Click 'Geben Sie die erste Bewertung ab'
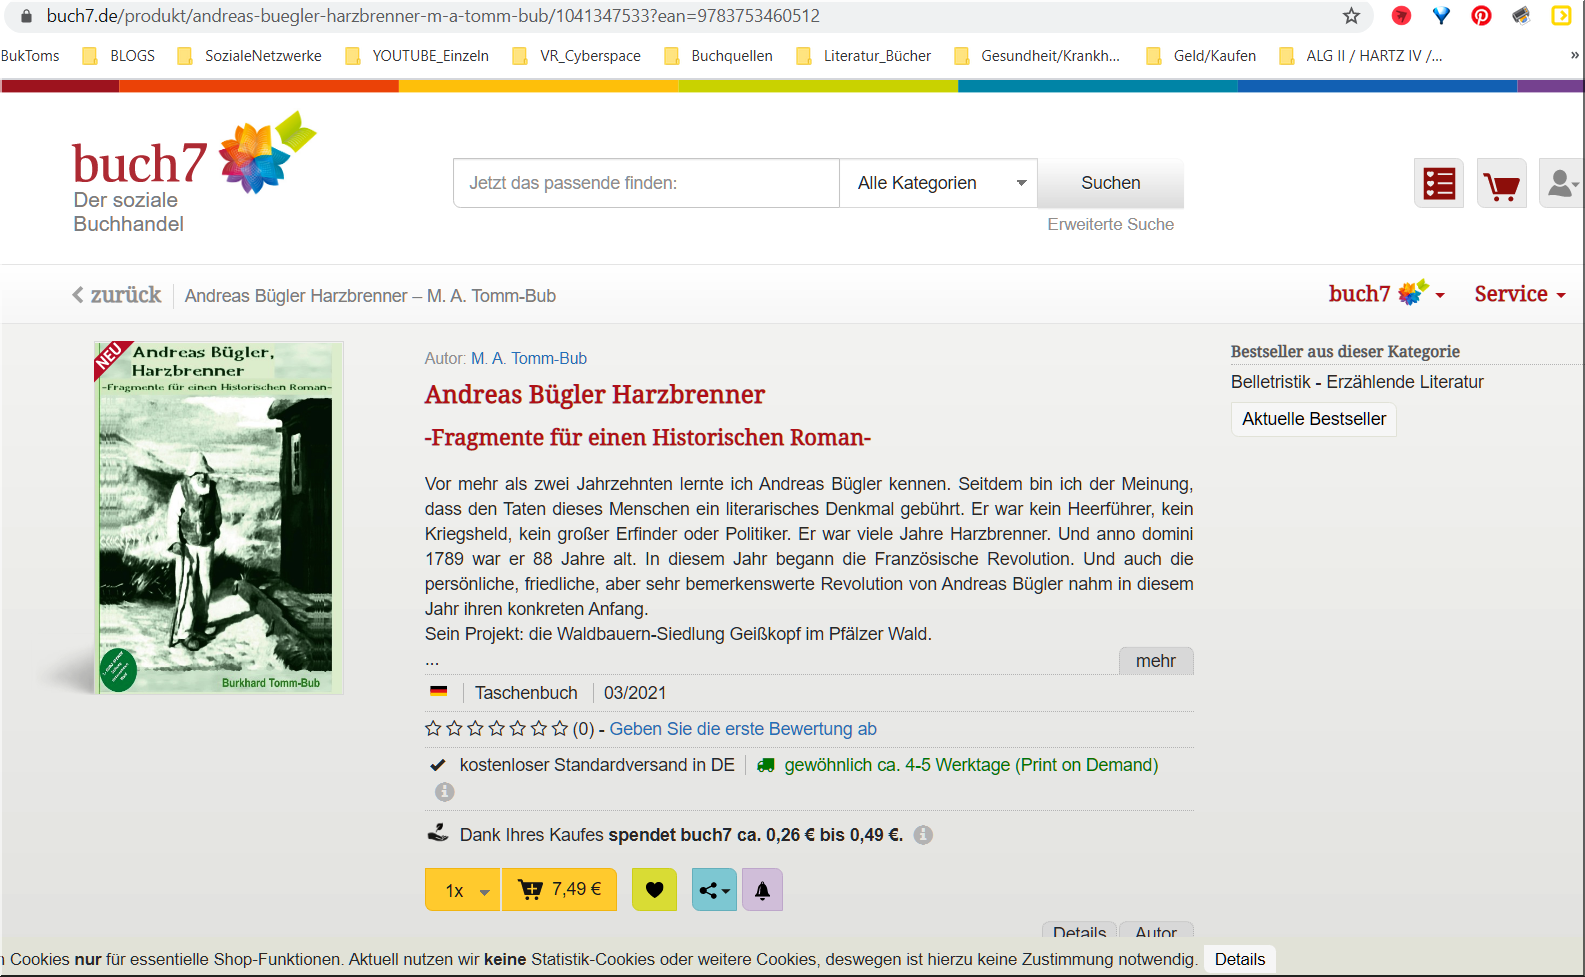1585x977 pixels. 743,729
